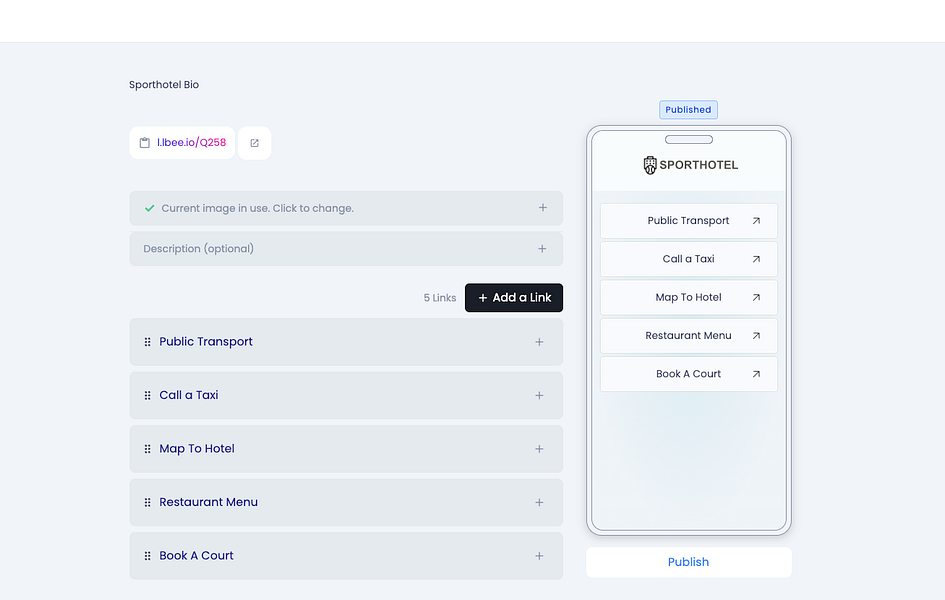945x600 pixels.
Task: Click the Publish button
Action: click(688, 561)
